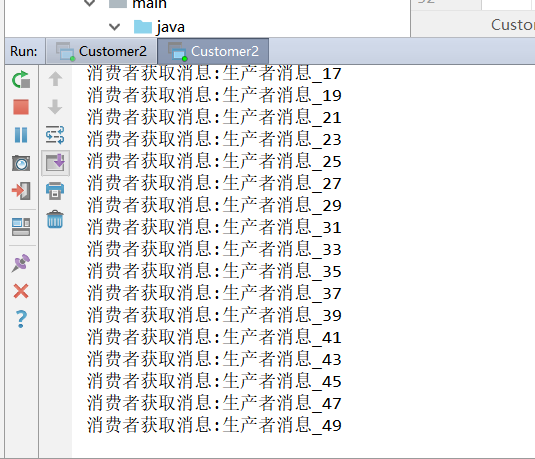Jump up the stack trace with up arrow
Viewport: 535px width, 459px height.
pyautogui.click(x=55, y=79)
